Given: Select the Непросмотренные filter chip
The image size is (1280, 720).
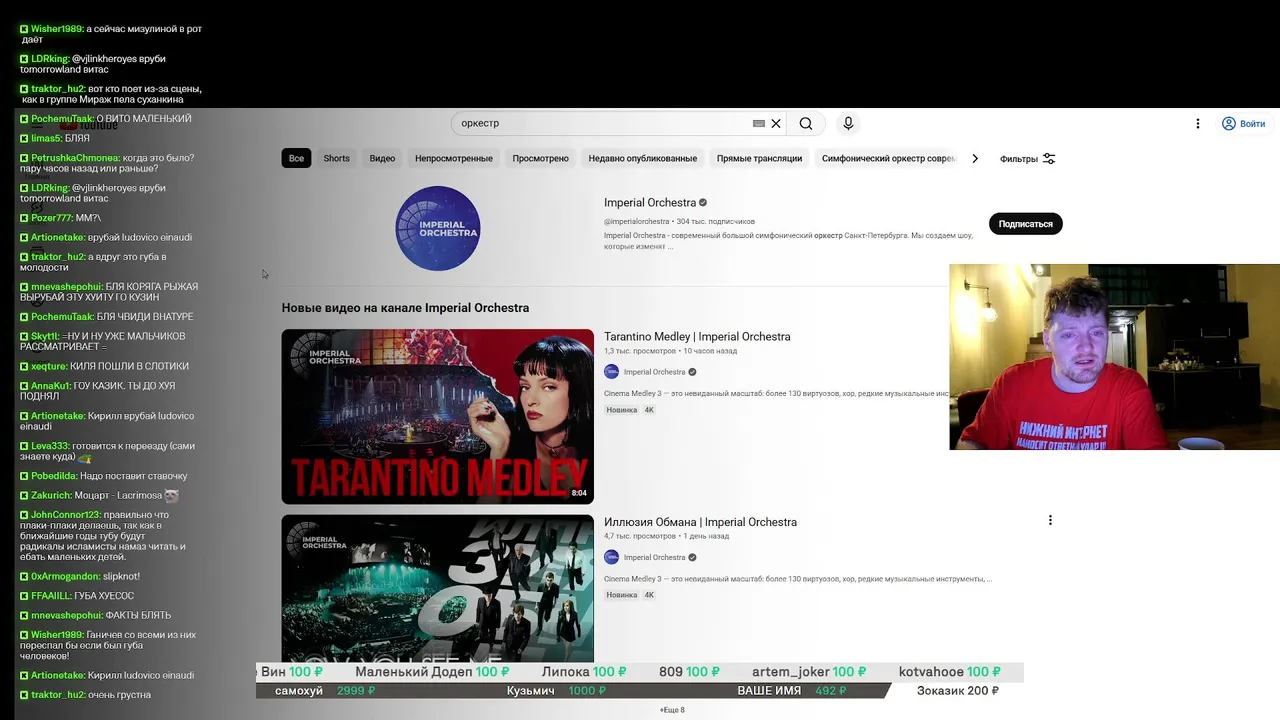Looking at the screenshot, I should pos(454,158).
